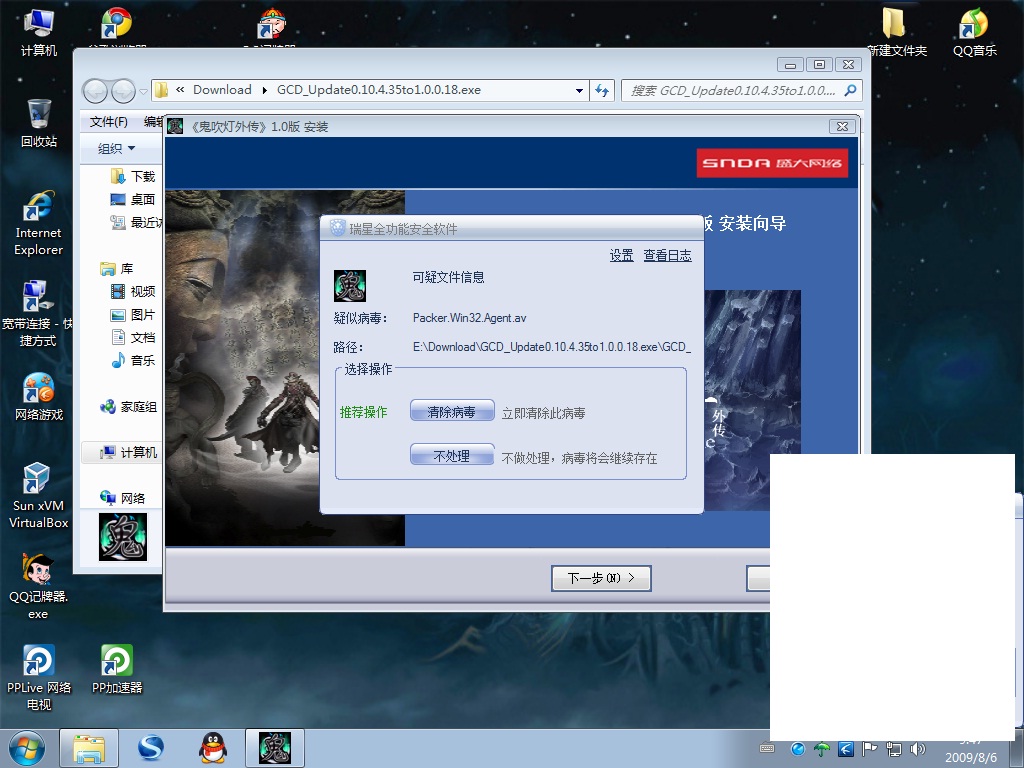Image resolution: width=1024 pixels, height=768 pixels.
Task: Click the Explorer forward button
Action: (x=123, y=91)
